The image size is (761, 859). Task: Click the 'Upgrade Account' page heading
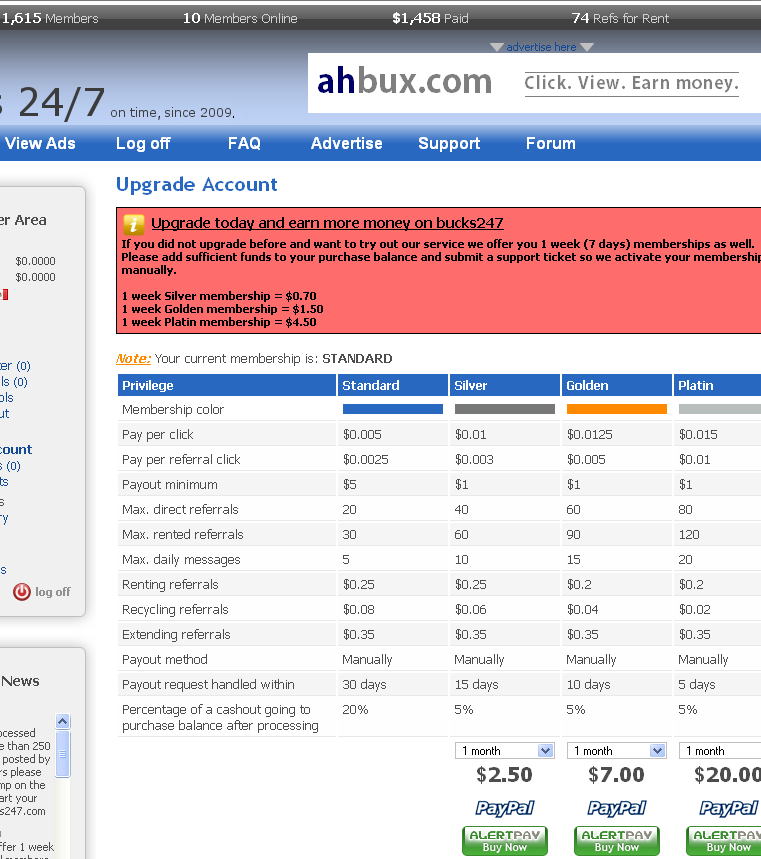click(197, 185)
